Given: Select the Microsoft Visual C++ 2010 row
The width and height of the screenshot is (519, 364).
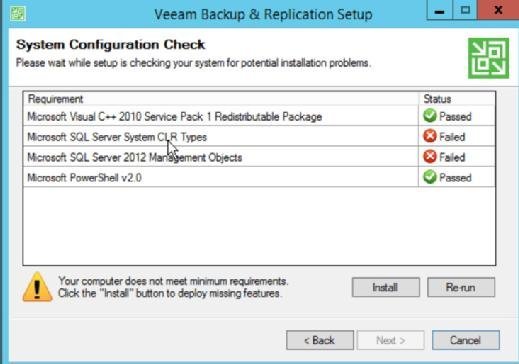Looking at the screenshot, I should (x=259, y=116).
